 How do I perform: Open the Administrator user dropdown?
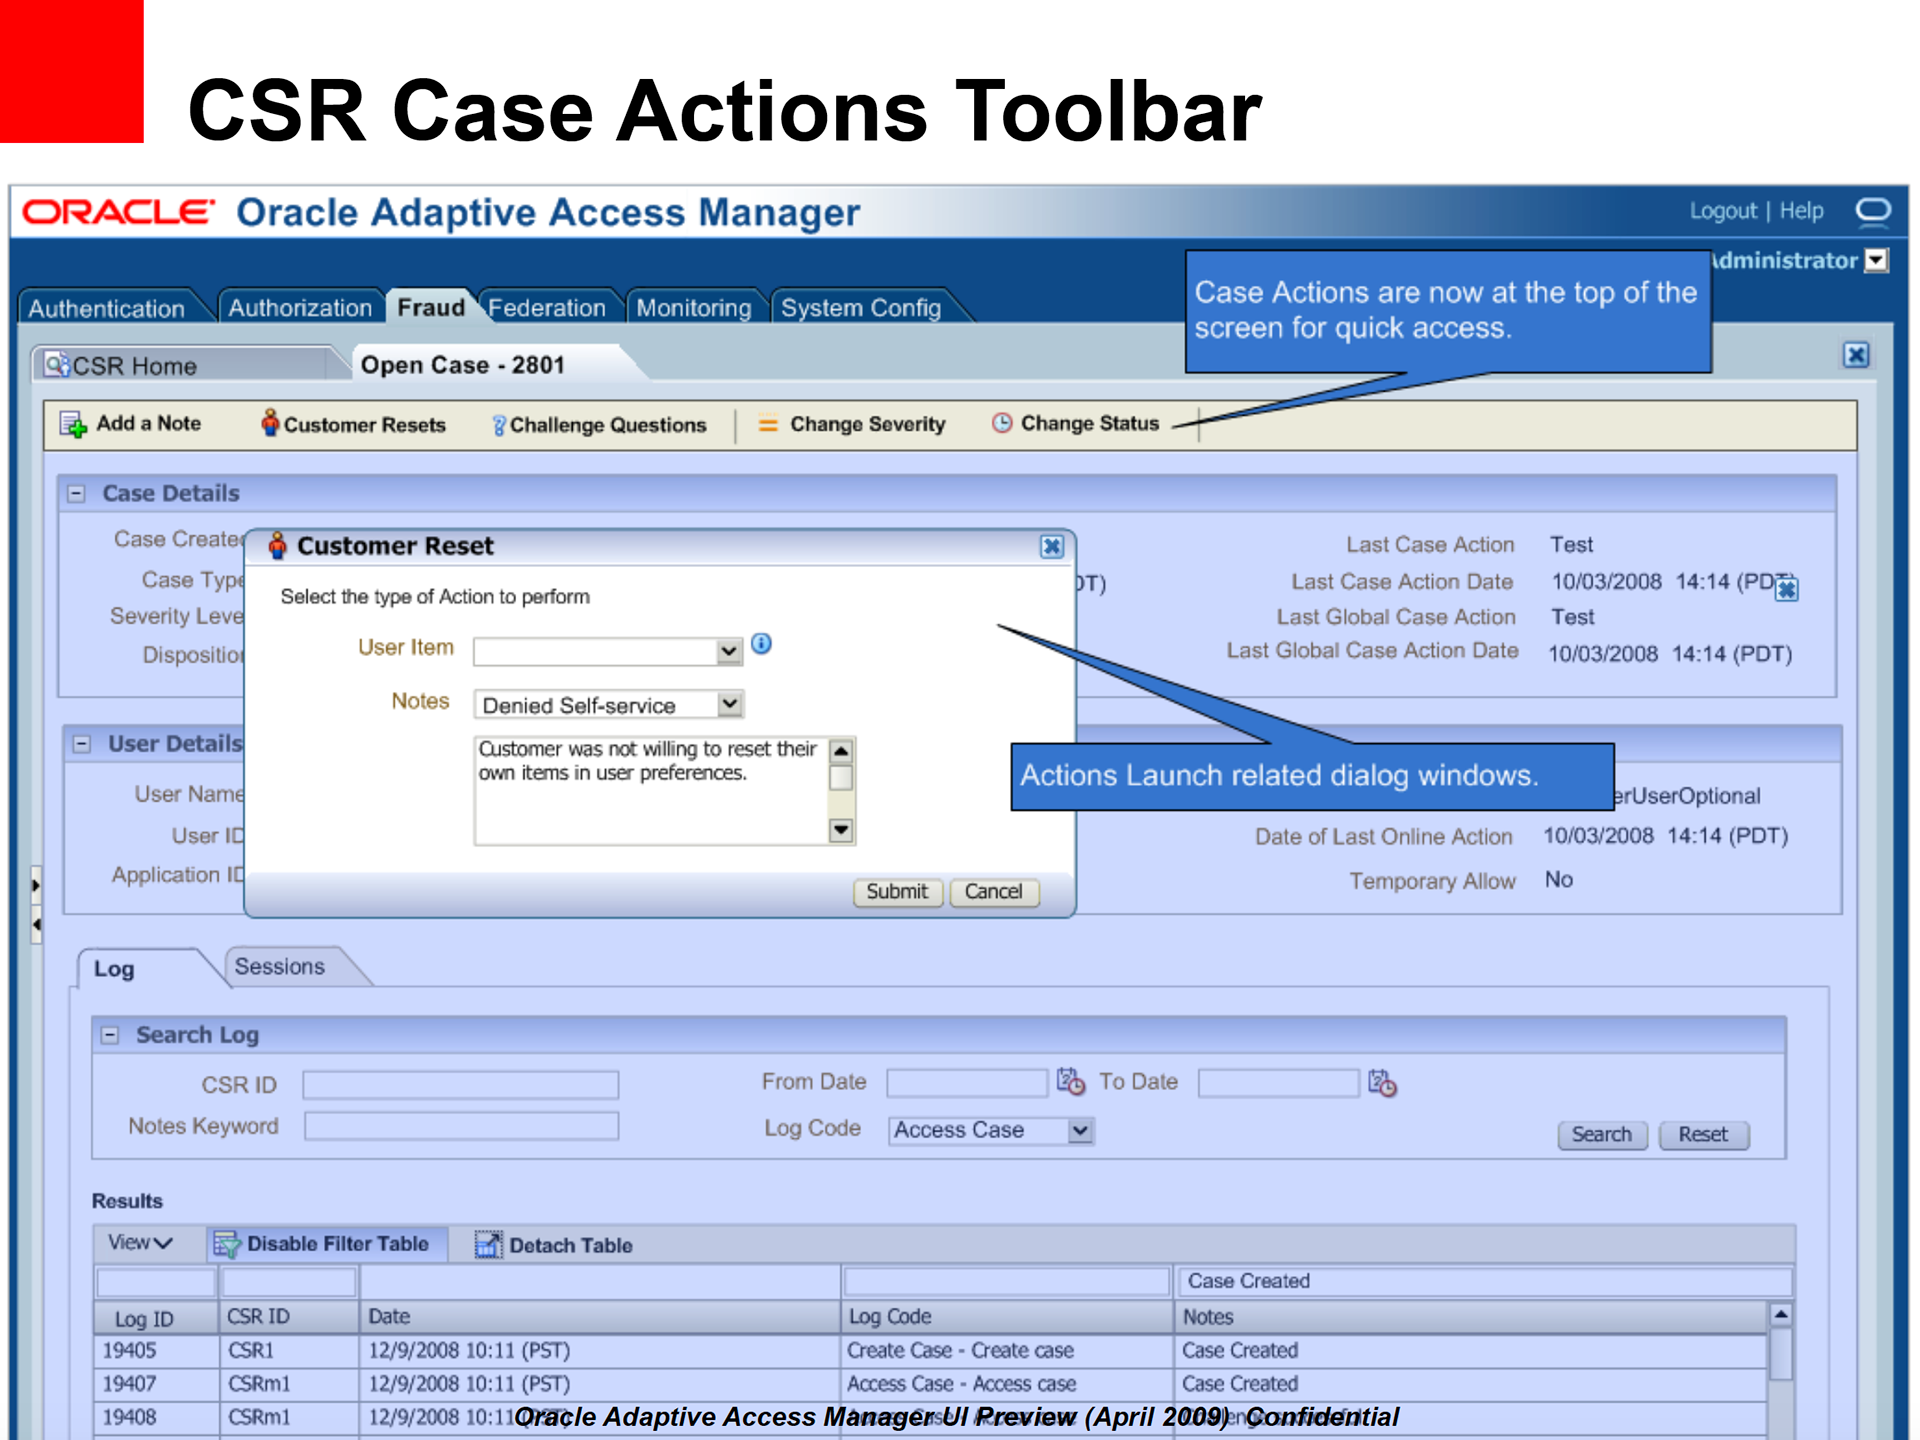click(1877, 260)
